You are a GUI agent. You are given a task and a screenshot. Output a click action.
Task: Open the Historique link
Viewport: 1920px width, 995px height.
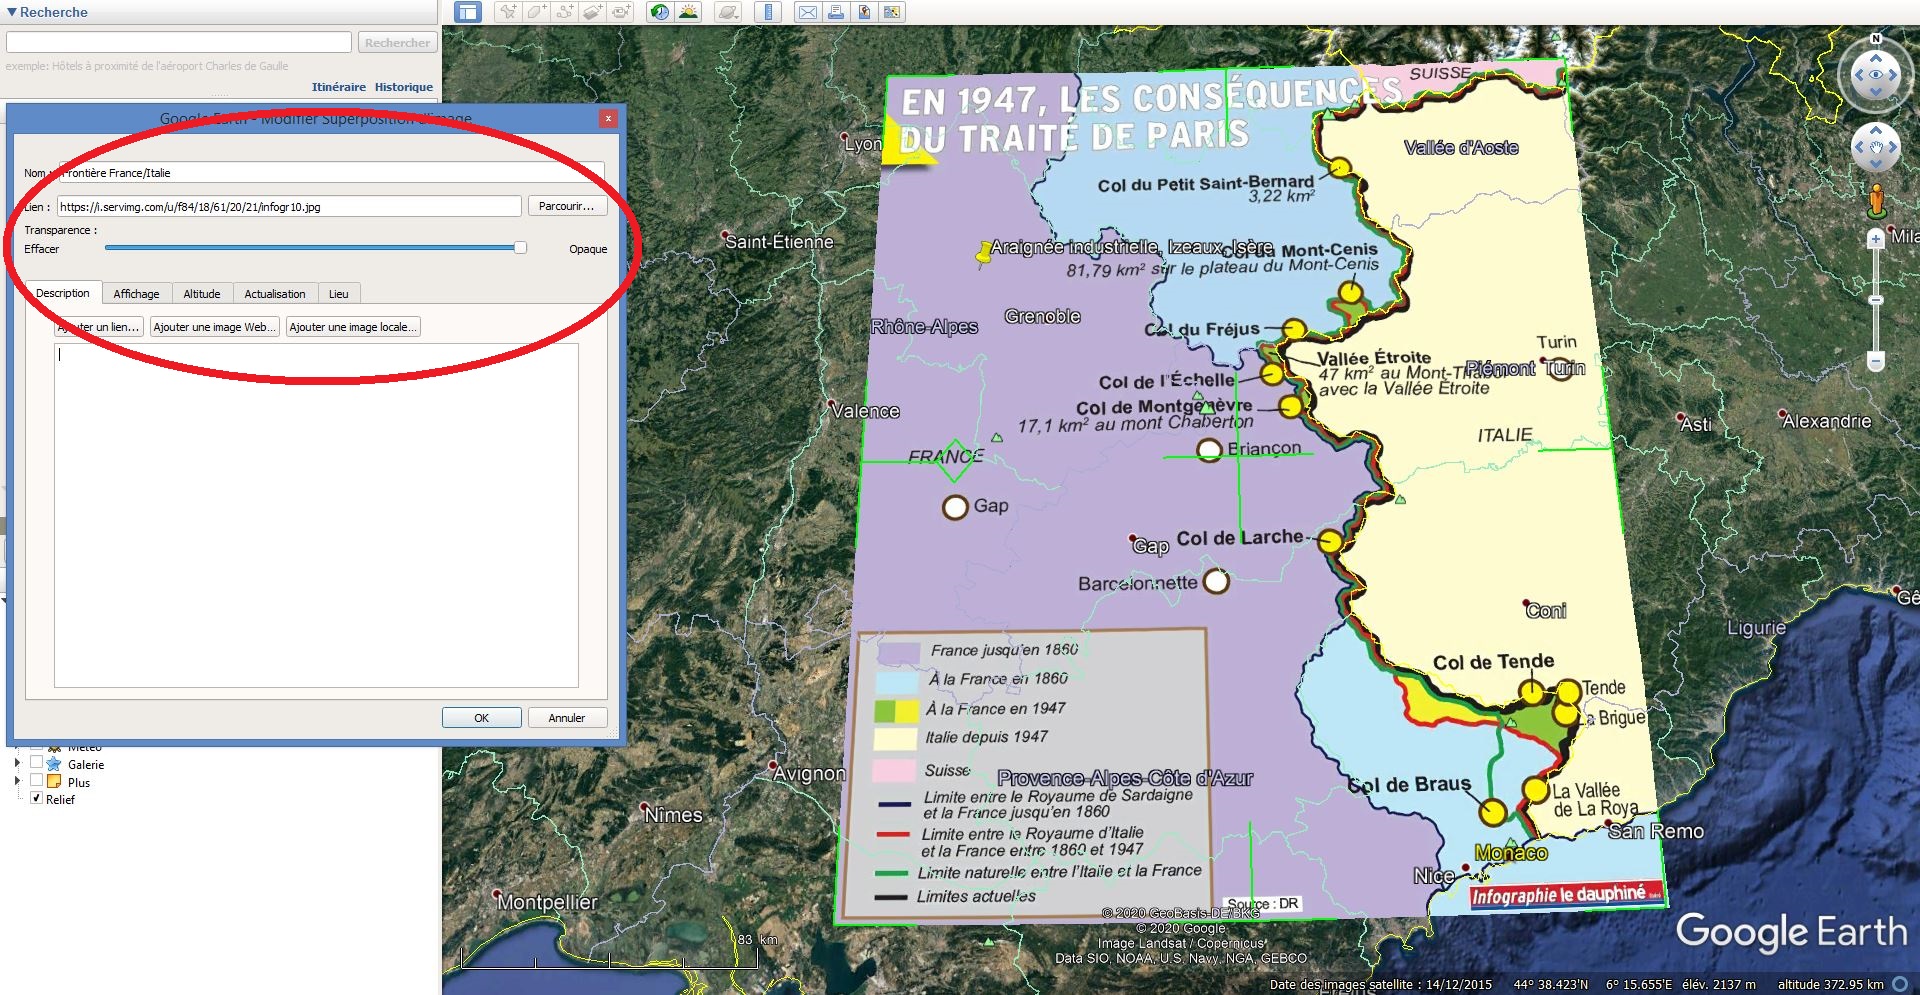point(404,87)
